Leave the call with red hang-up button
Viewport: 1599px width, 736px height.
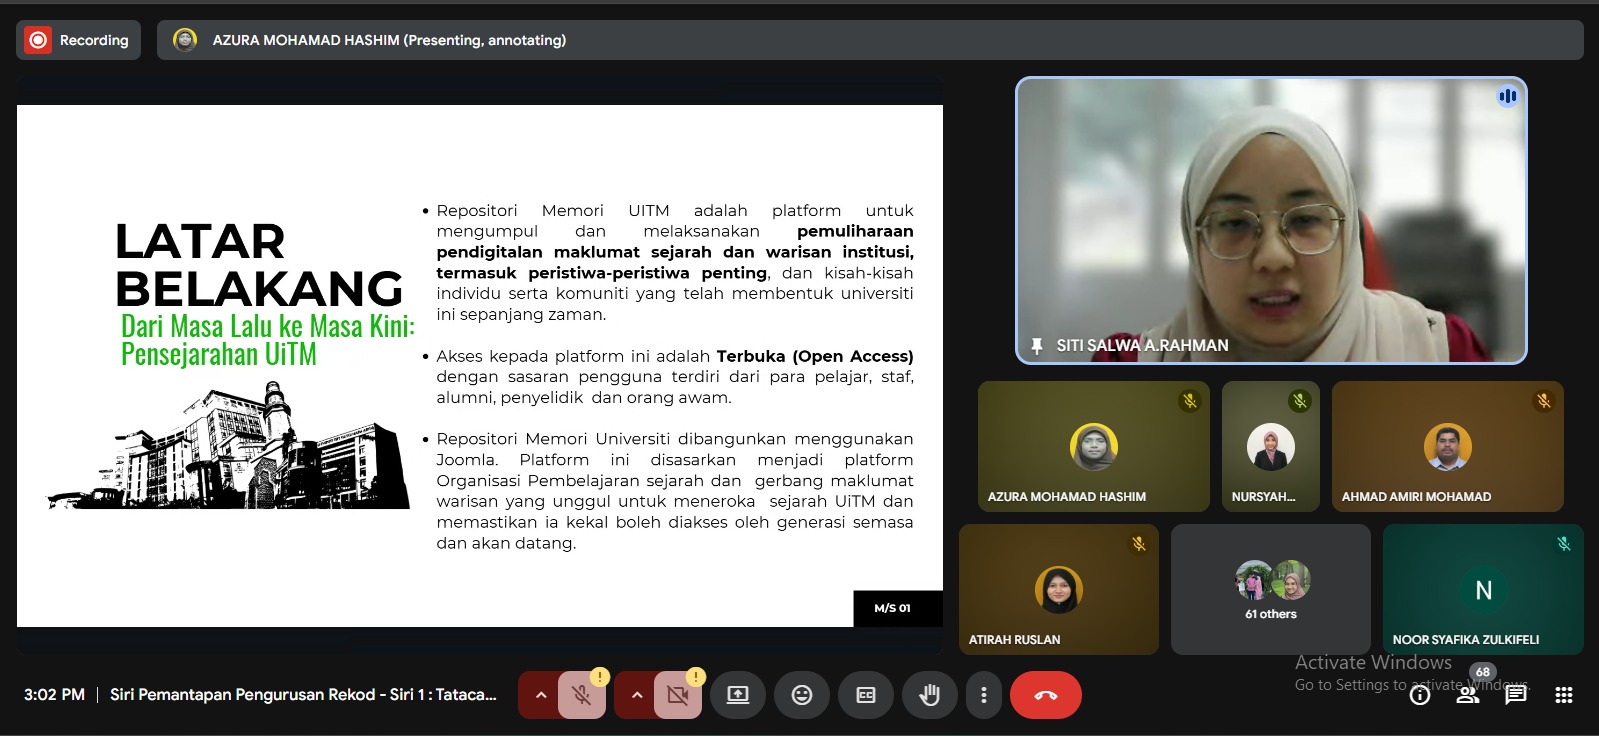[x=1045, y=695]
